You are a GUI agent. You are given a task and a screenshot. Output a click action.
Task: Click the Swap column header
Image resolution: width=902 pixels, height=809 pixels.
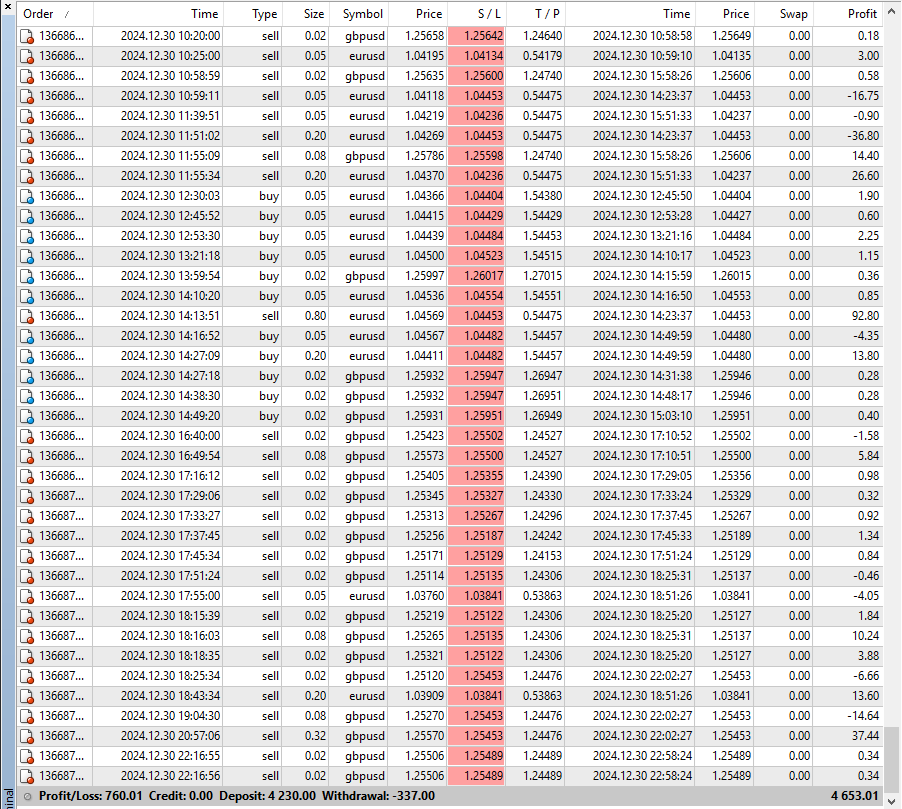(x=793, y=14)
